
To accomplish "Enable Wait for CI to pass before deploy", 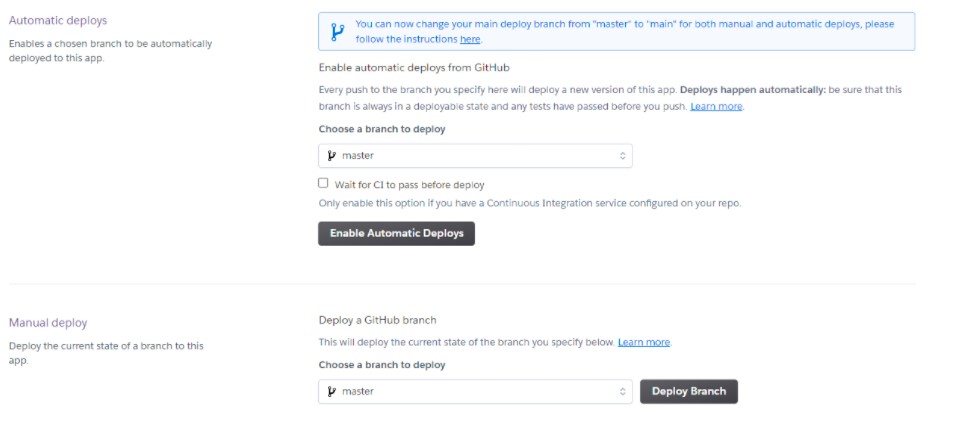I will [x=323, y=183].
